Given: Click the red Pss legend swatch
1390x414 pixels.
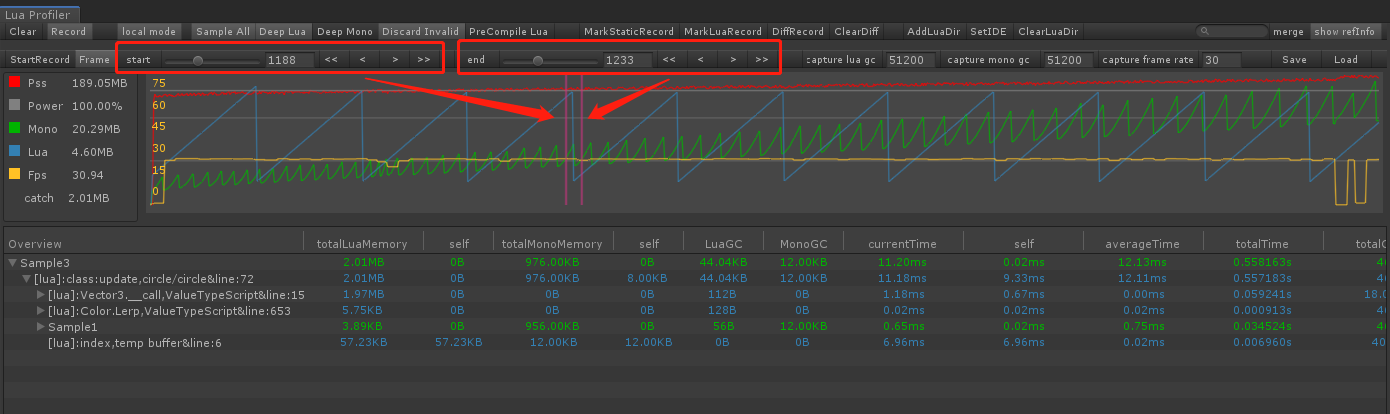Looking at the screenshot, I should coord(14,83).
